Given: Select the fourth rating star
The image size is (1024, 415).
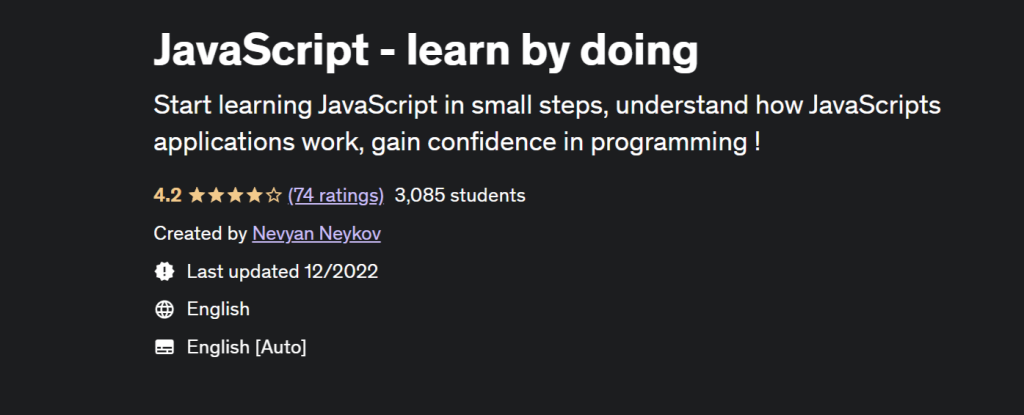Looking at the screenshot, I should coord(254,195).
